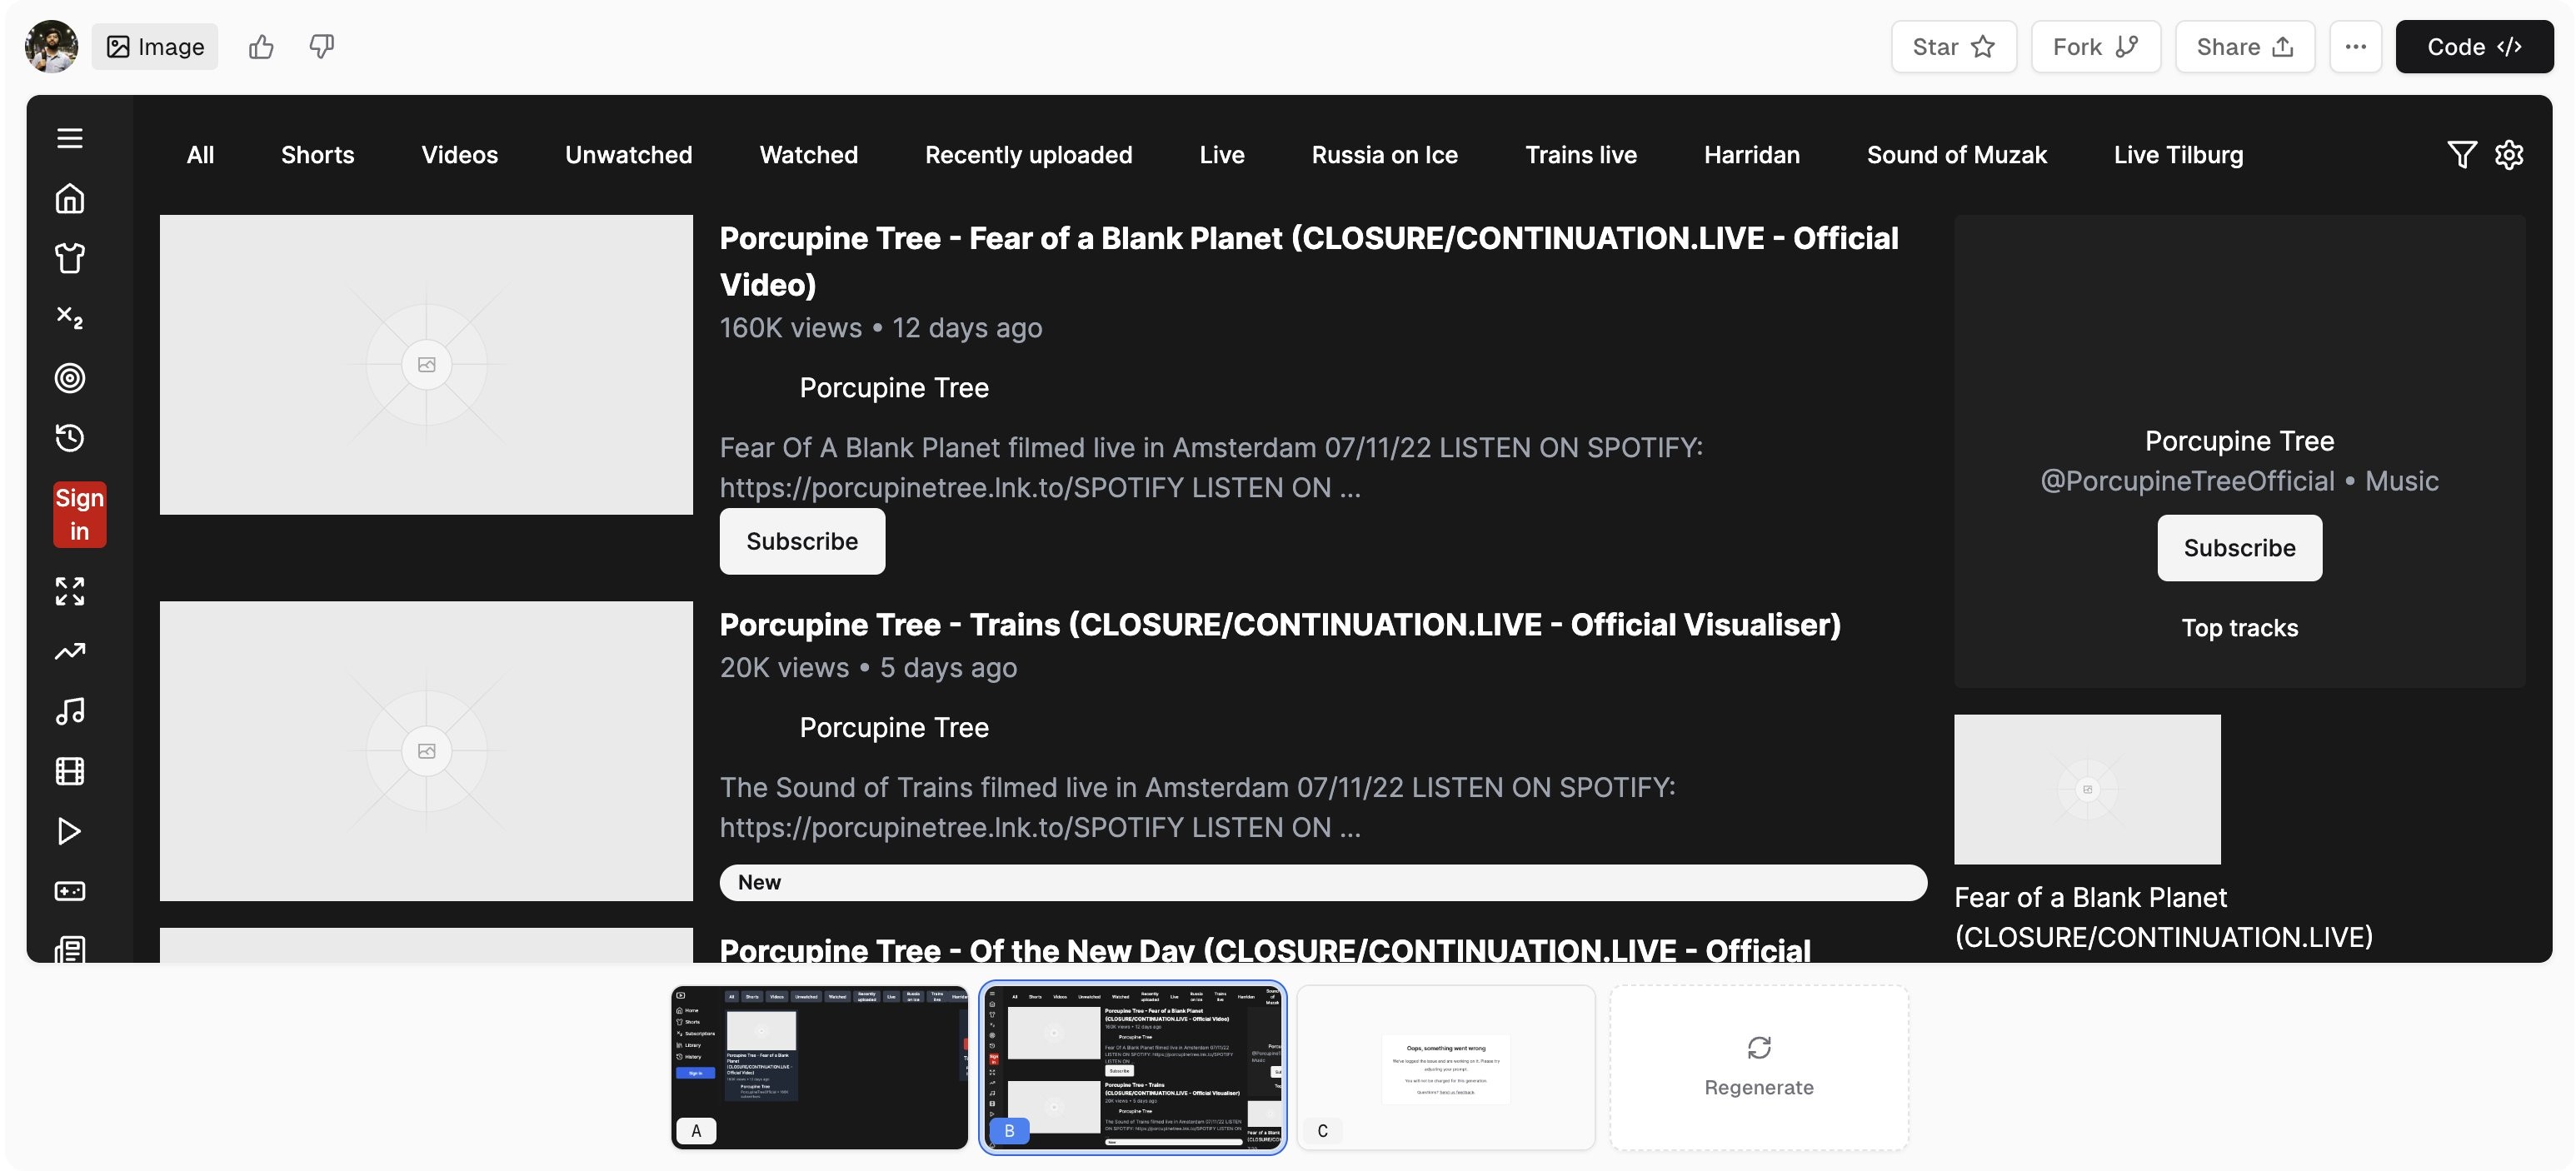
Task: Open the Top tracks album thumbnail
Action: coord(2087,789)
